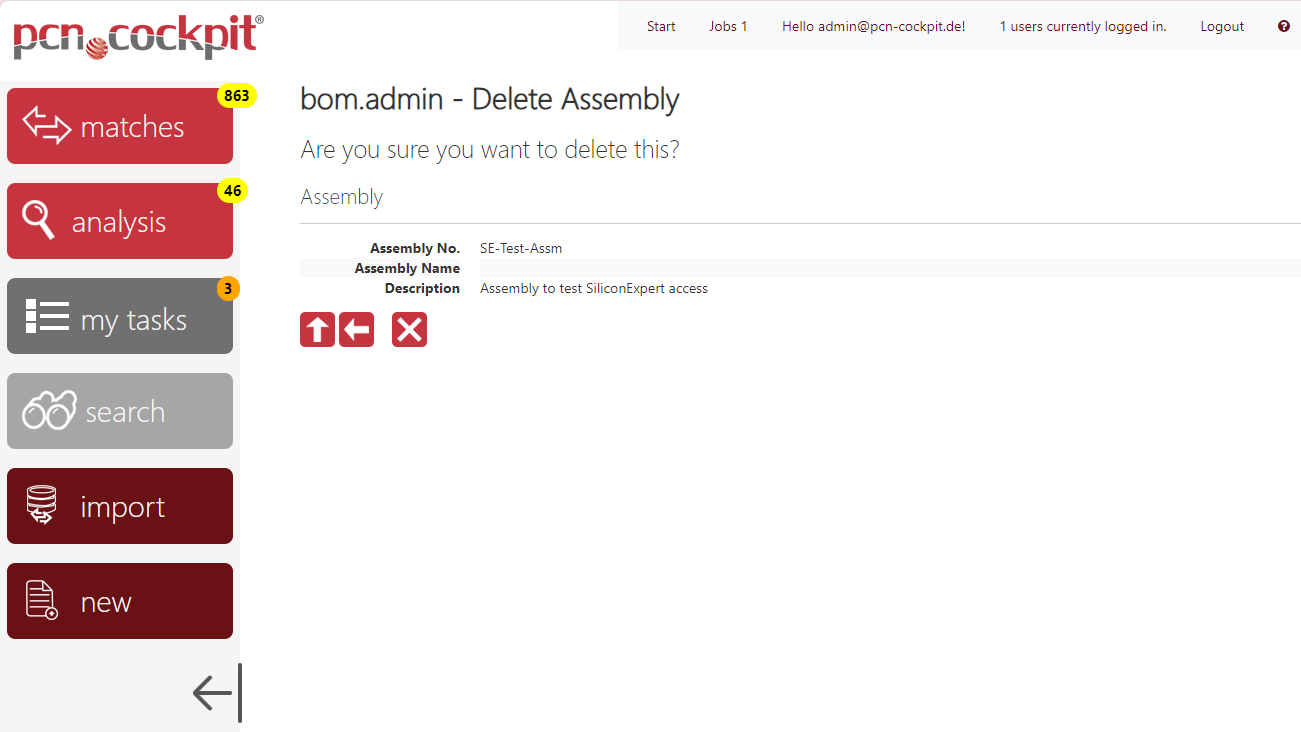Image resolution: width=1301 pixels, height=732 pixels.
Task: Click the analysis magnifier icon
Action: 39,220
